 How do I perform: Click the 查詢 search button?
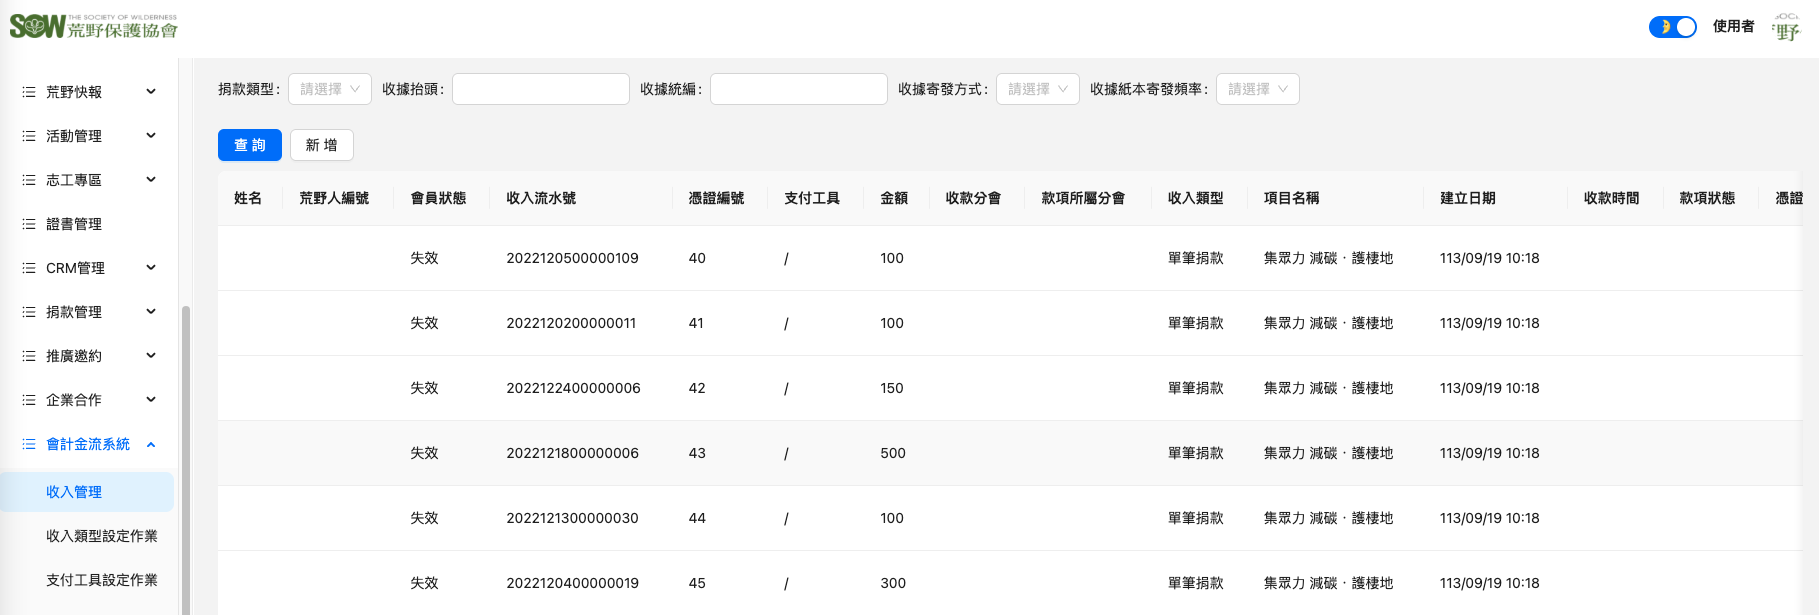tap(249, 145)
